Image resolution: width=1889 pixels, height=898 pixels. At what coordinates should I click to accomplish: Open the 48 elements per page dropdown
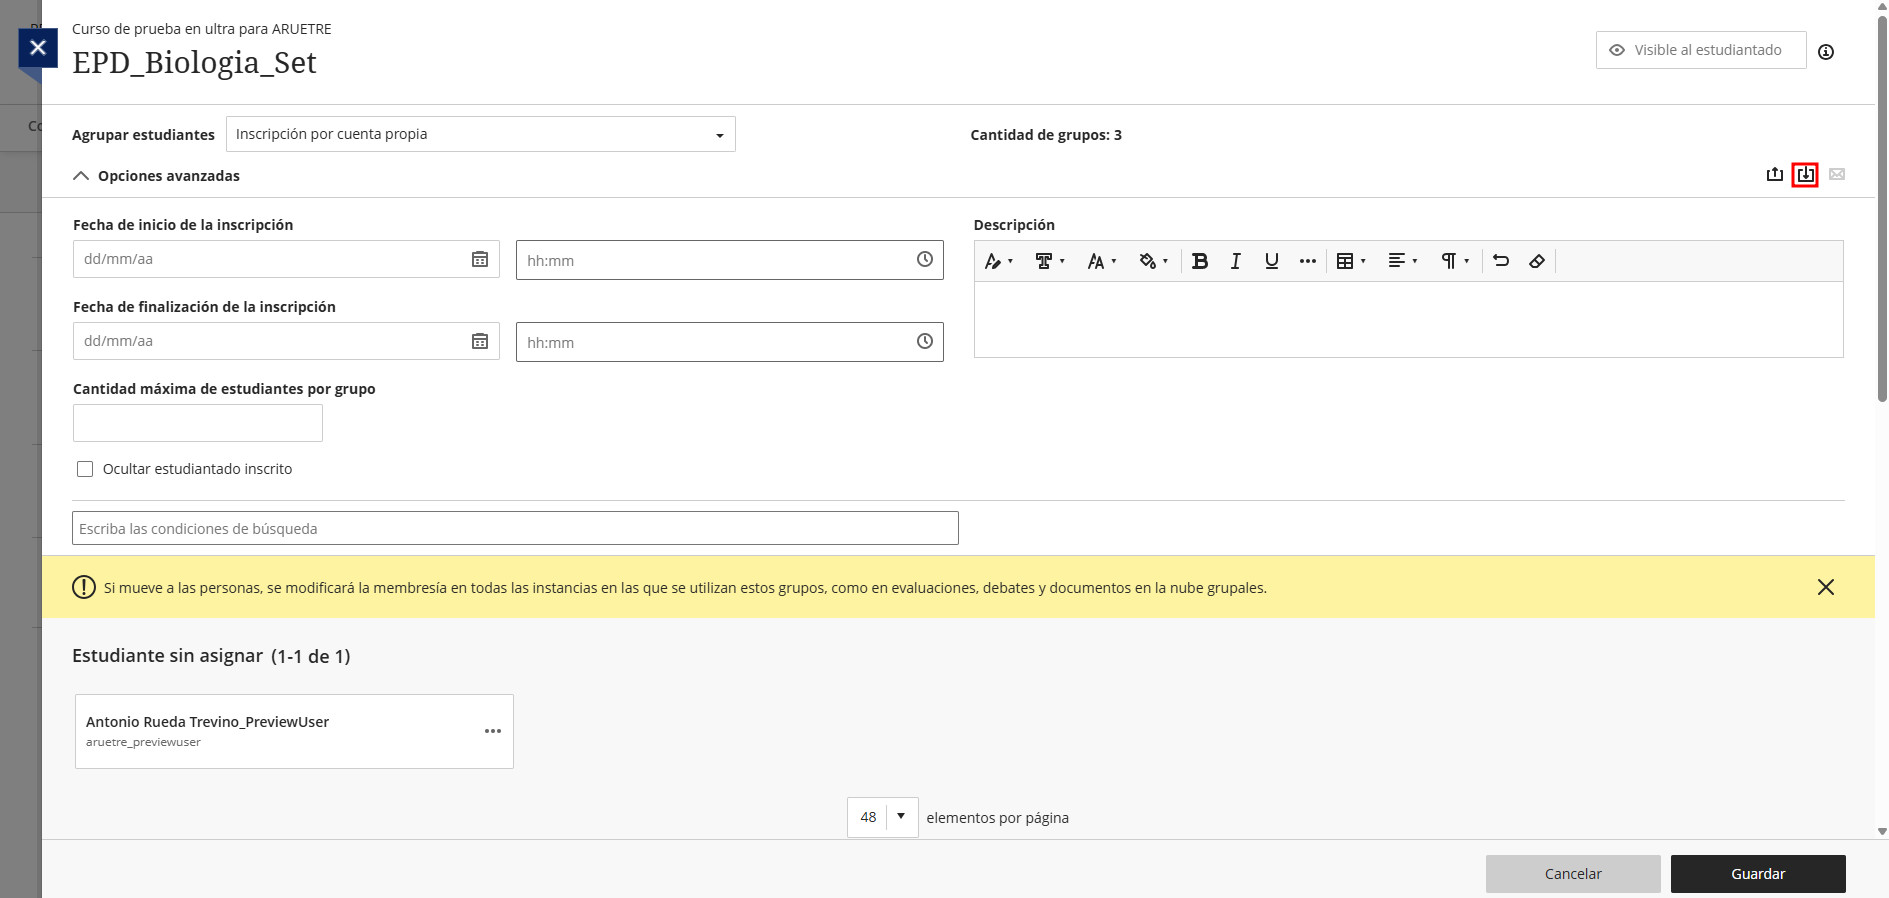pos(882,817)
